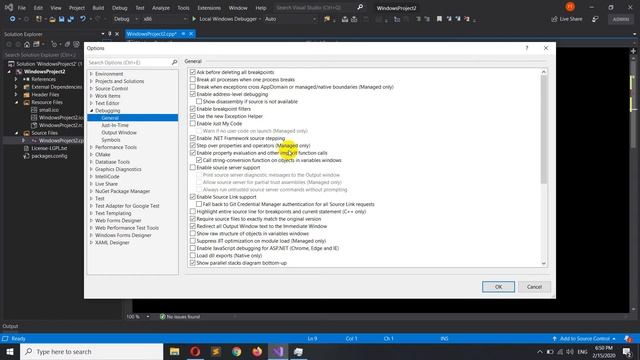Screen dimensions: 640x360
Task: Open the Extensions menu
Action: point(209,8)
